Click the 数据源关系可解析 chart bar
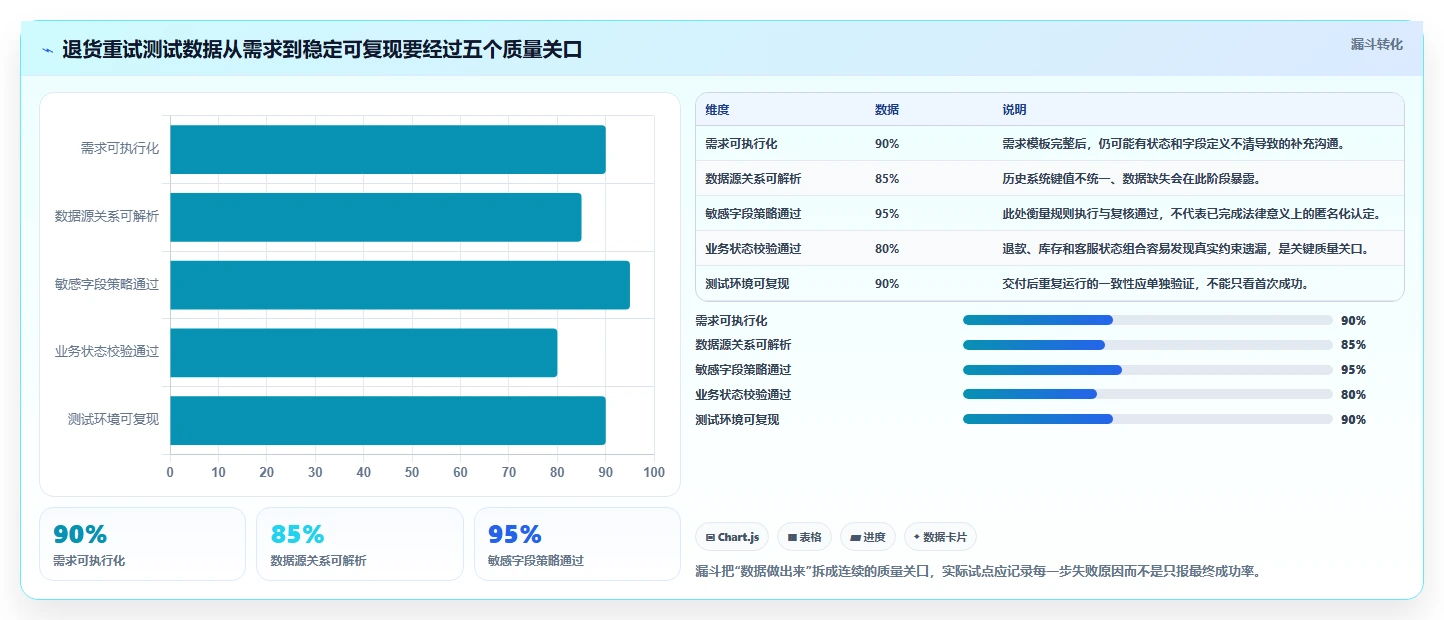Viewport: 1444px width, 620px height. tap(376, 217)
